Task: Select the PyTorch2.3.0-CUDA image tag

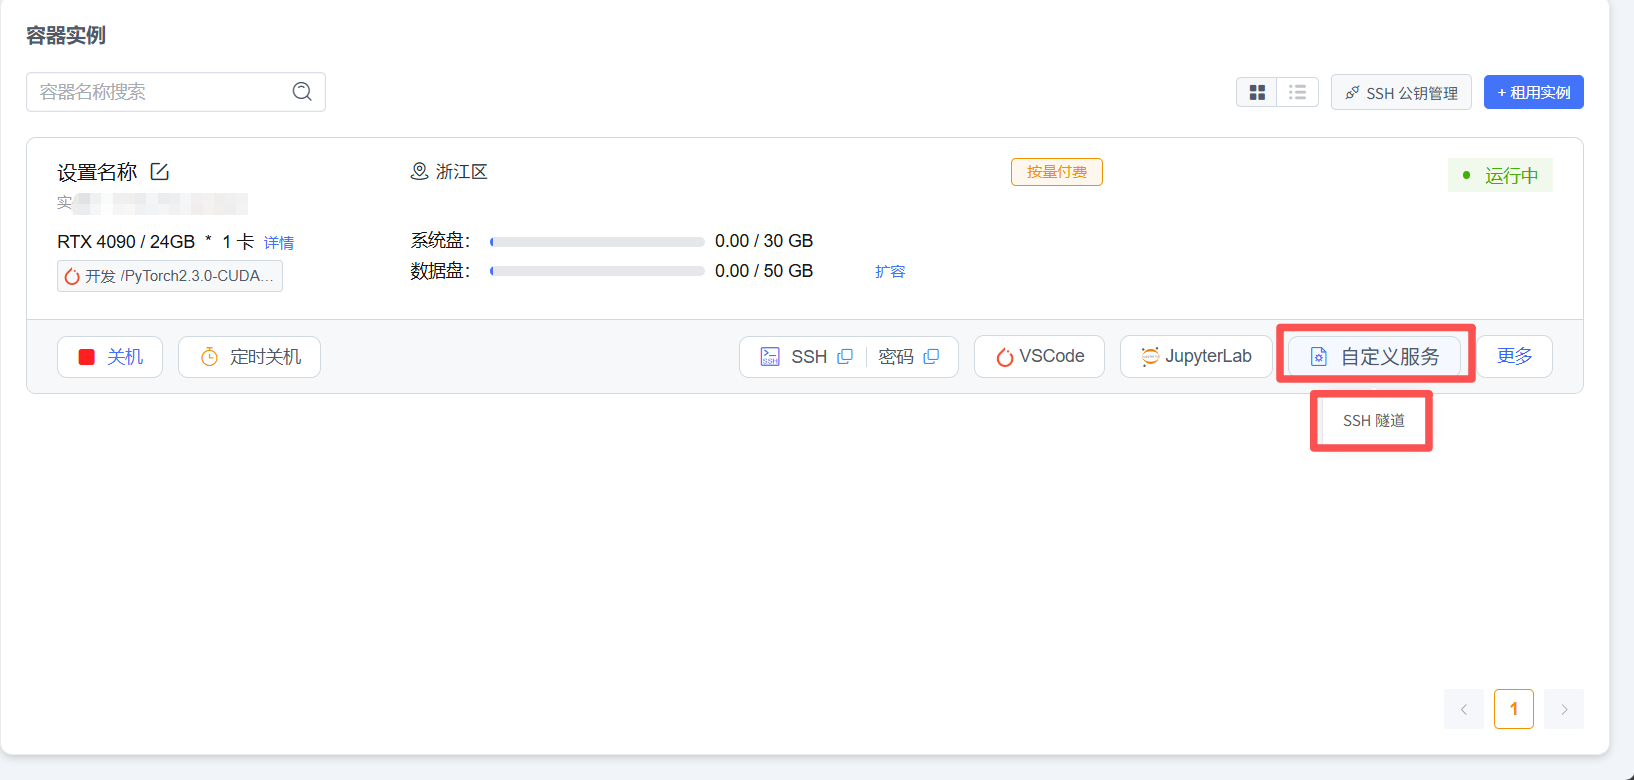Action: [170, 276]
